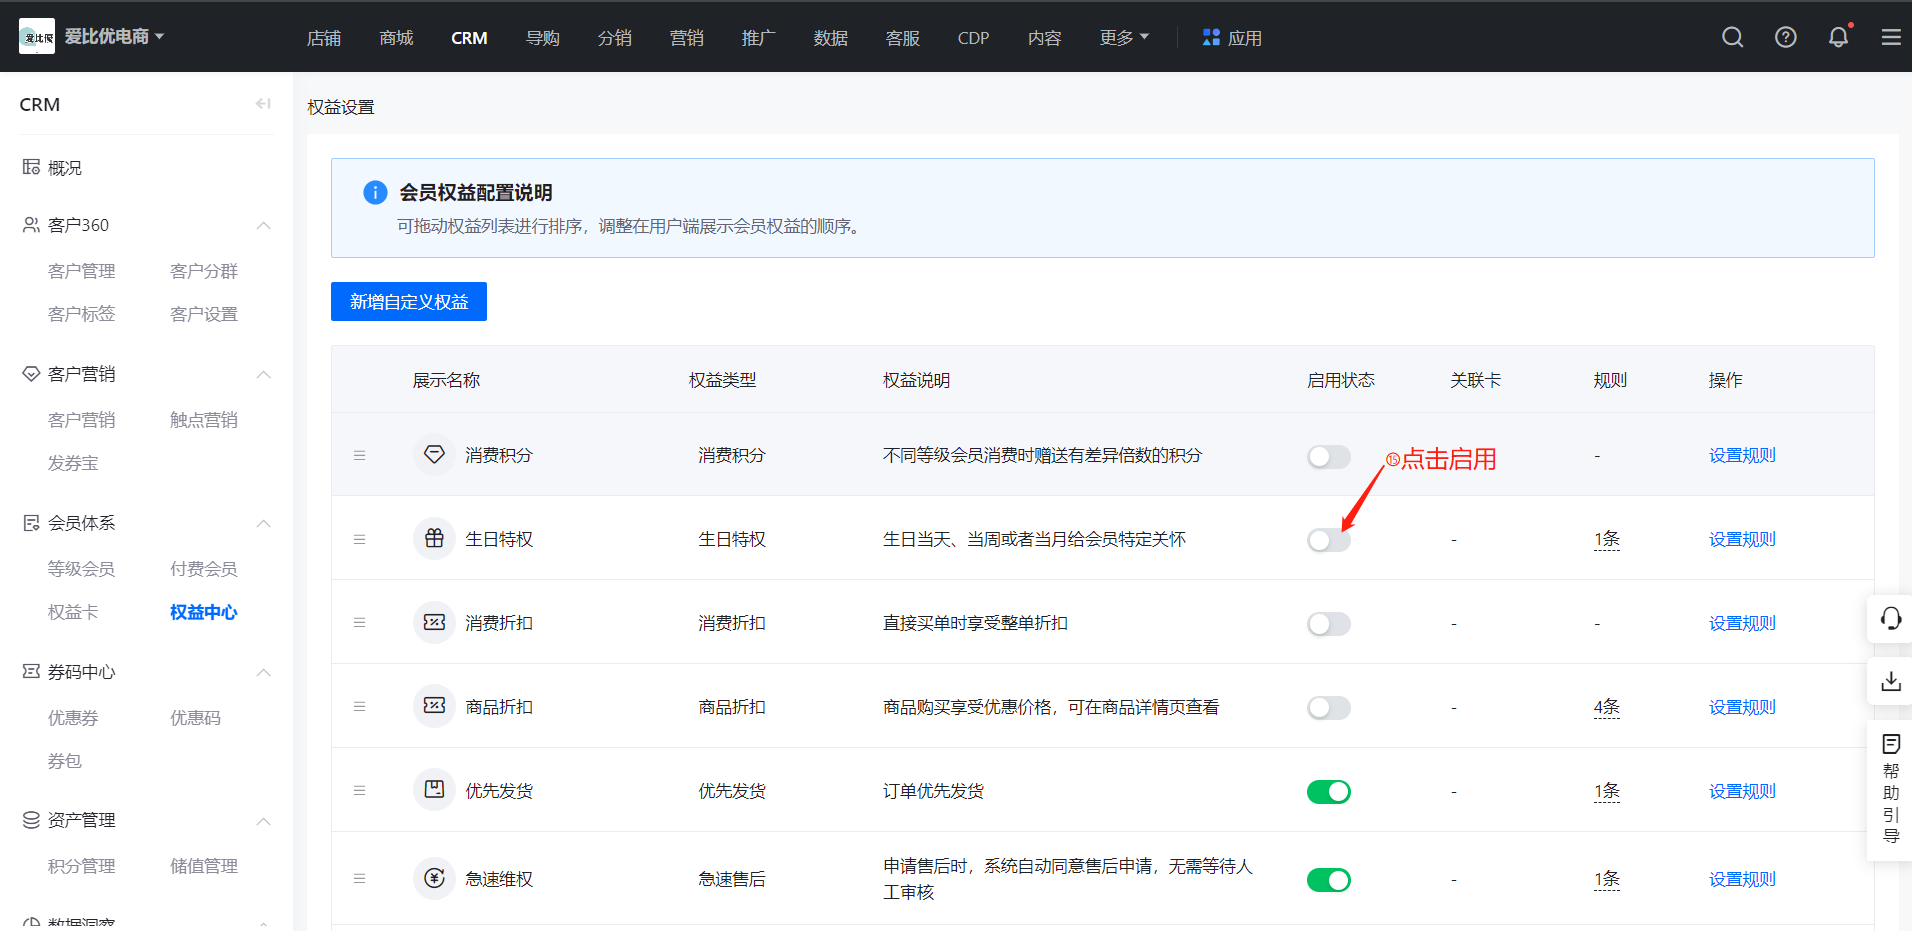Viewport: 1912px width, 931px height.
Task: Click 设置规则 for 消费积分
Action: click(1742, 455)
